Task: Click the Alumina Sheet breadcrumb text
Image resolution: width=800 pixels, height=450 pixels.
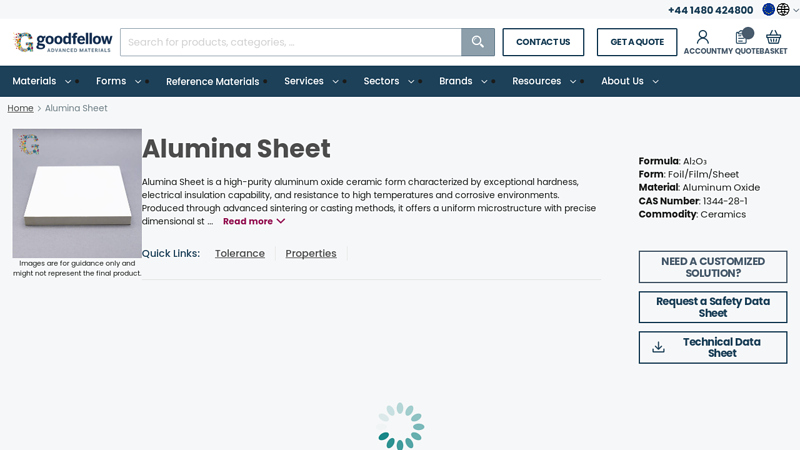Action: (76, 108)
